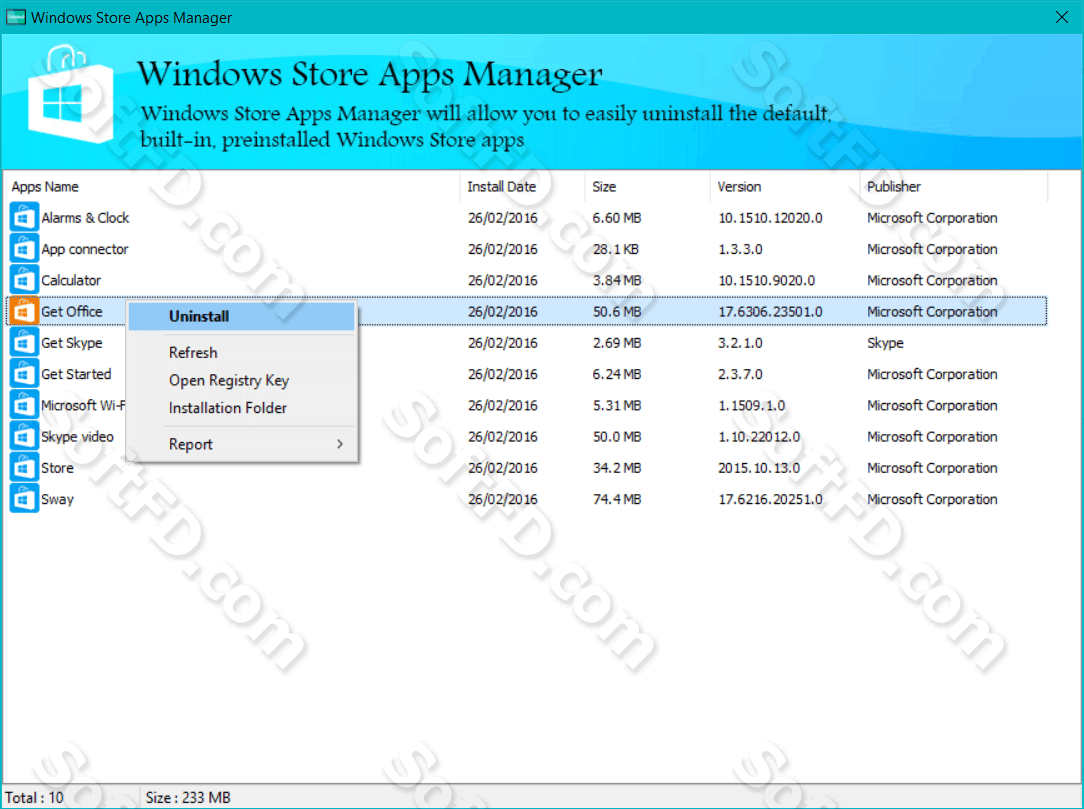Select the Get Office row name

click(x=71, y=311)
